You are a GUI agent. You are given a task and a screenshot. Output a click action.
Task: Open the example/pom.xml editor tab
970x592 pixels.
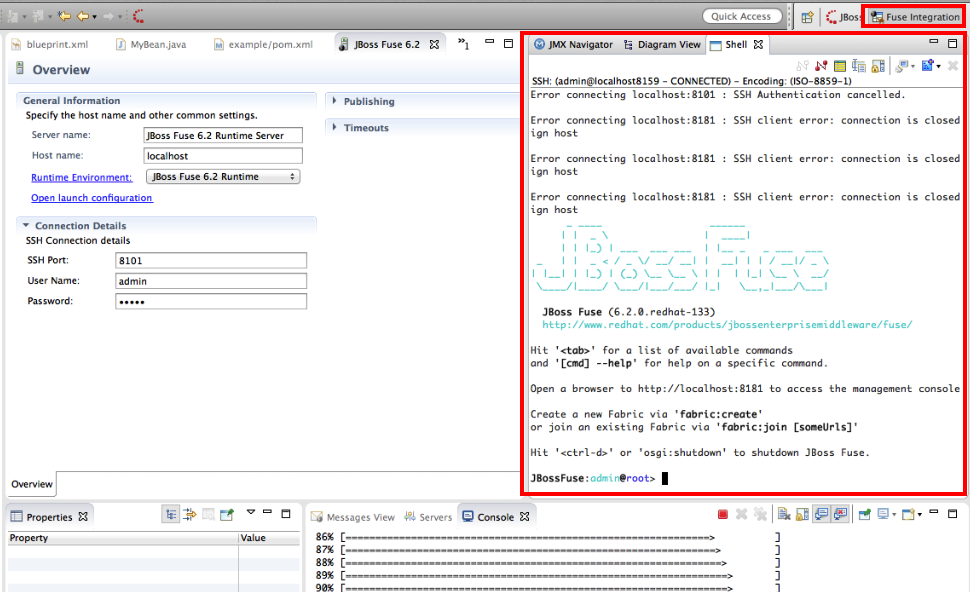coord(264,45)
